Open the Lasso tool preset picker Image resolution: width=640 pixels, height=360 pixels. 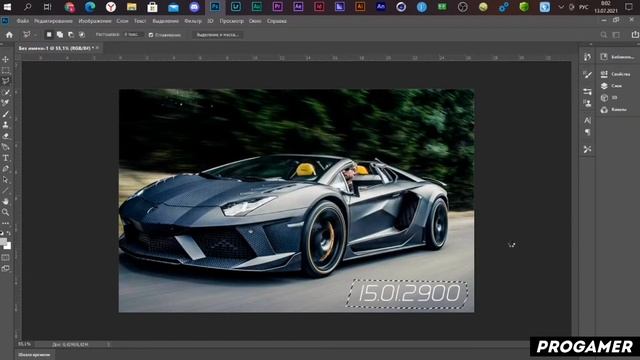click(x=29, y=35)
